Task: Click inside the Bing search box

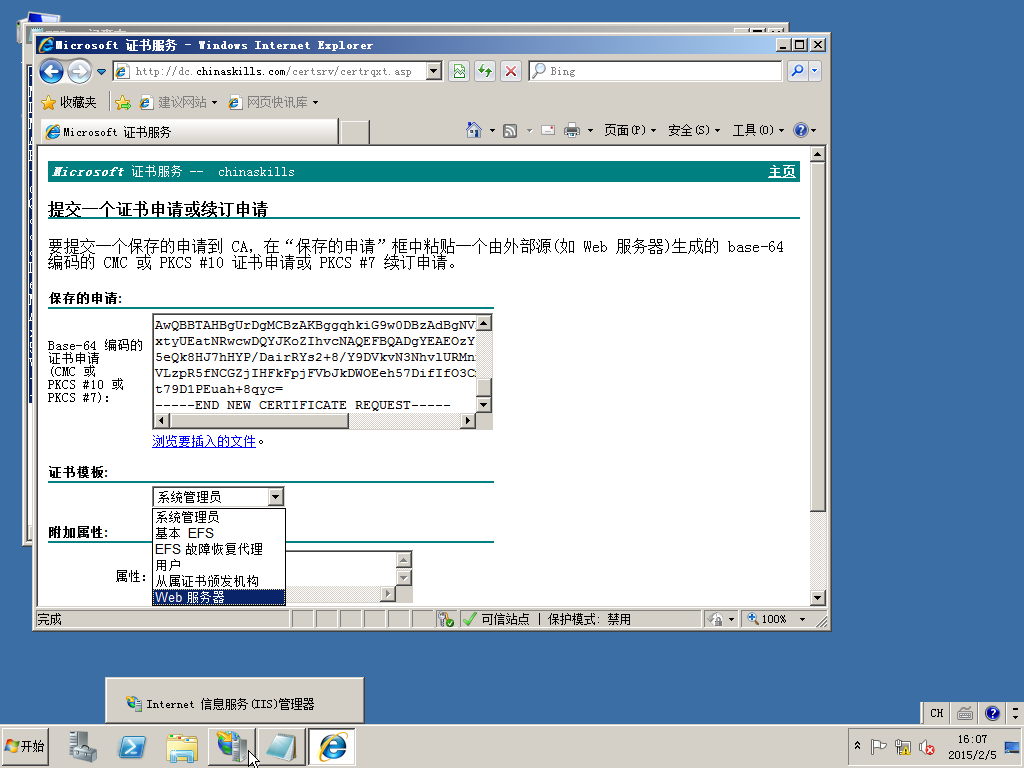Action: [655, 71]
